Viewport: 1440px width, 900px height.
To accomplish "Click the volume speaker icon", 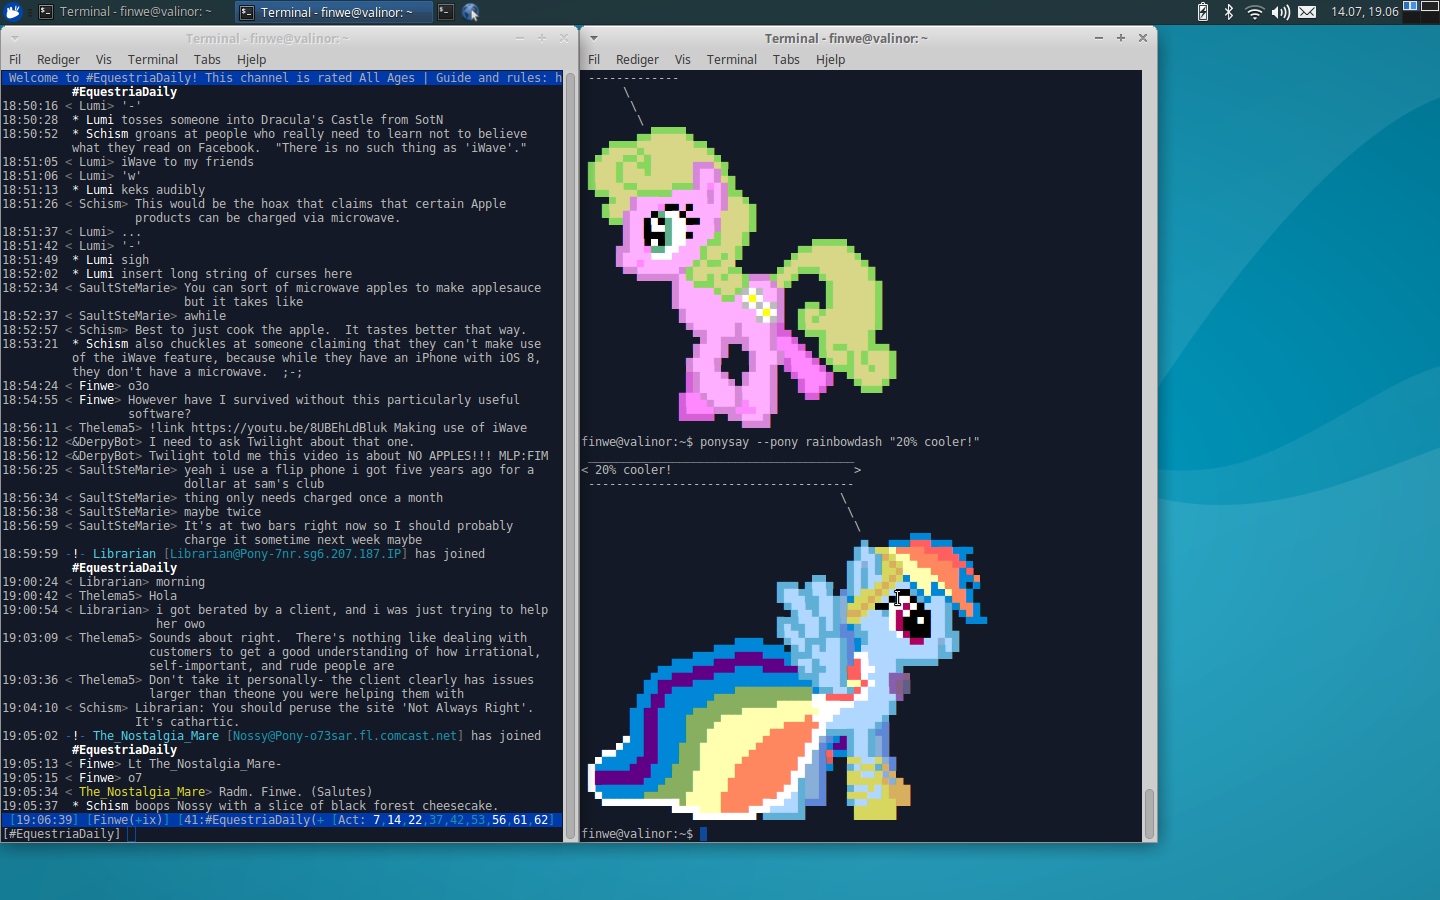I will tap(1280, 12).
